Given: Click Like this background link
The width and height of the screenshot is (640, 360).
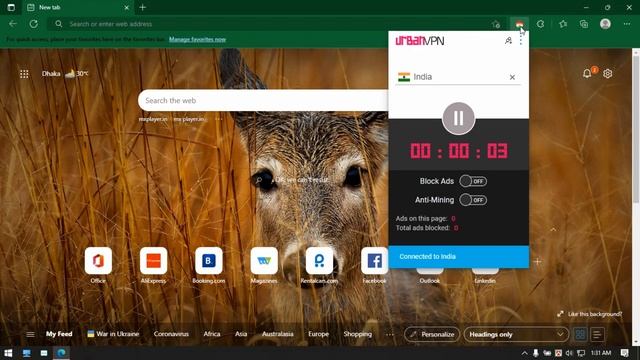Looking at the screenshot, I should click(x=590, y=314).
